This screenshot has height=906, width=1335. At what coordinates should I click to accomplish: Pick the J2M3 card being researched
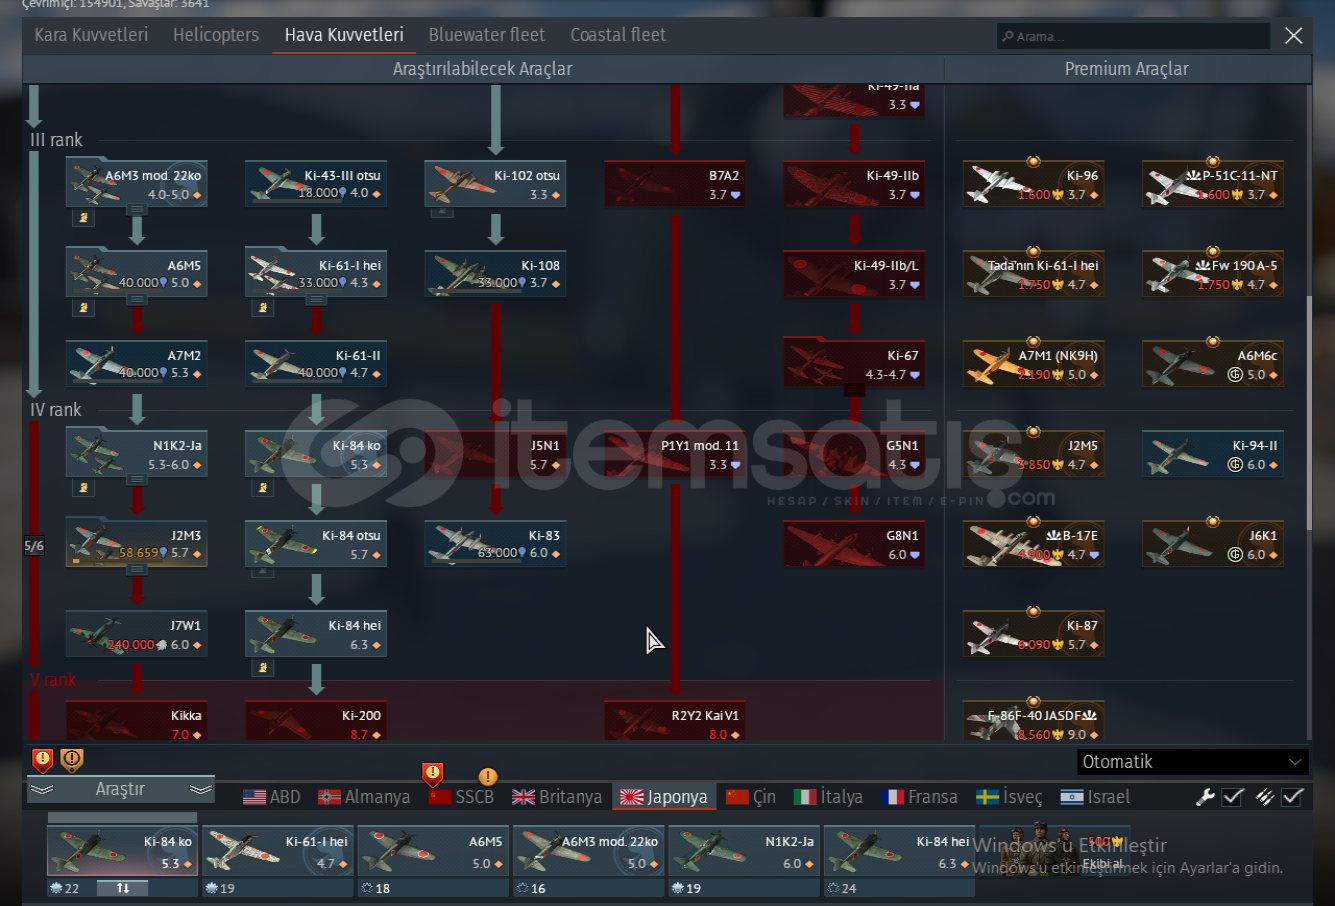[137, 544]
